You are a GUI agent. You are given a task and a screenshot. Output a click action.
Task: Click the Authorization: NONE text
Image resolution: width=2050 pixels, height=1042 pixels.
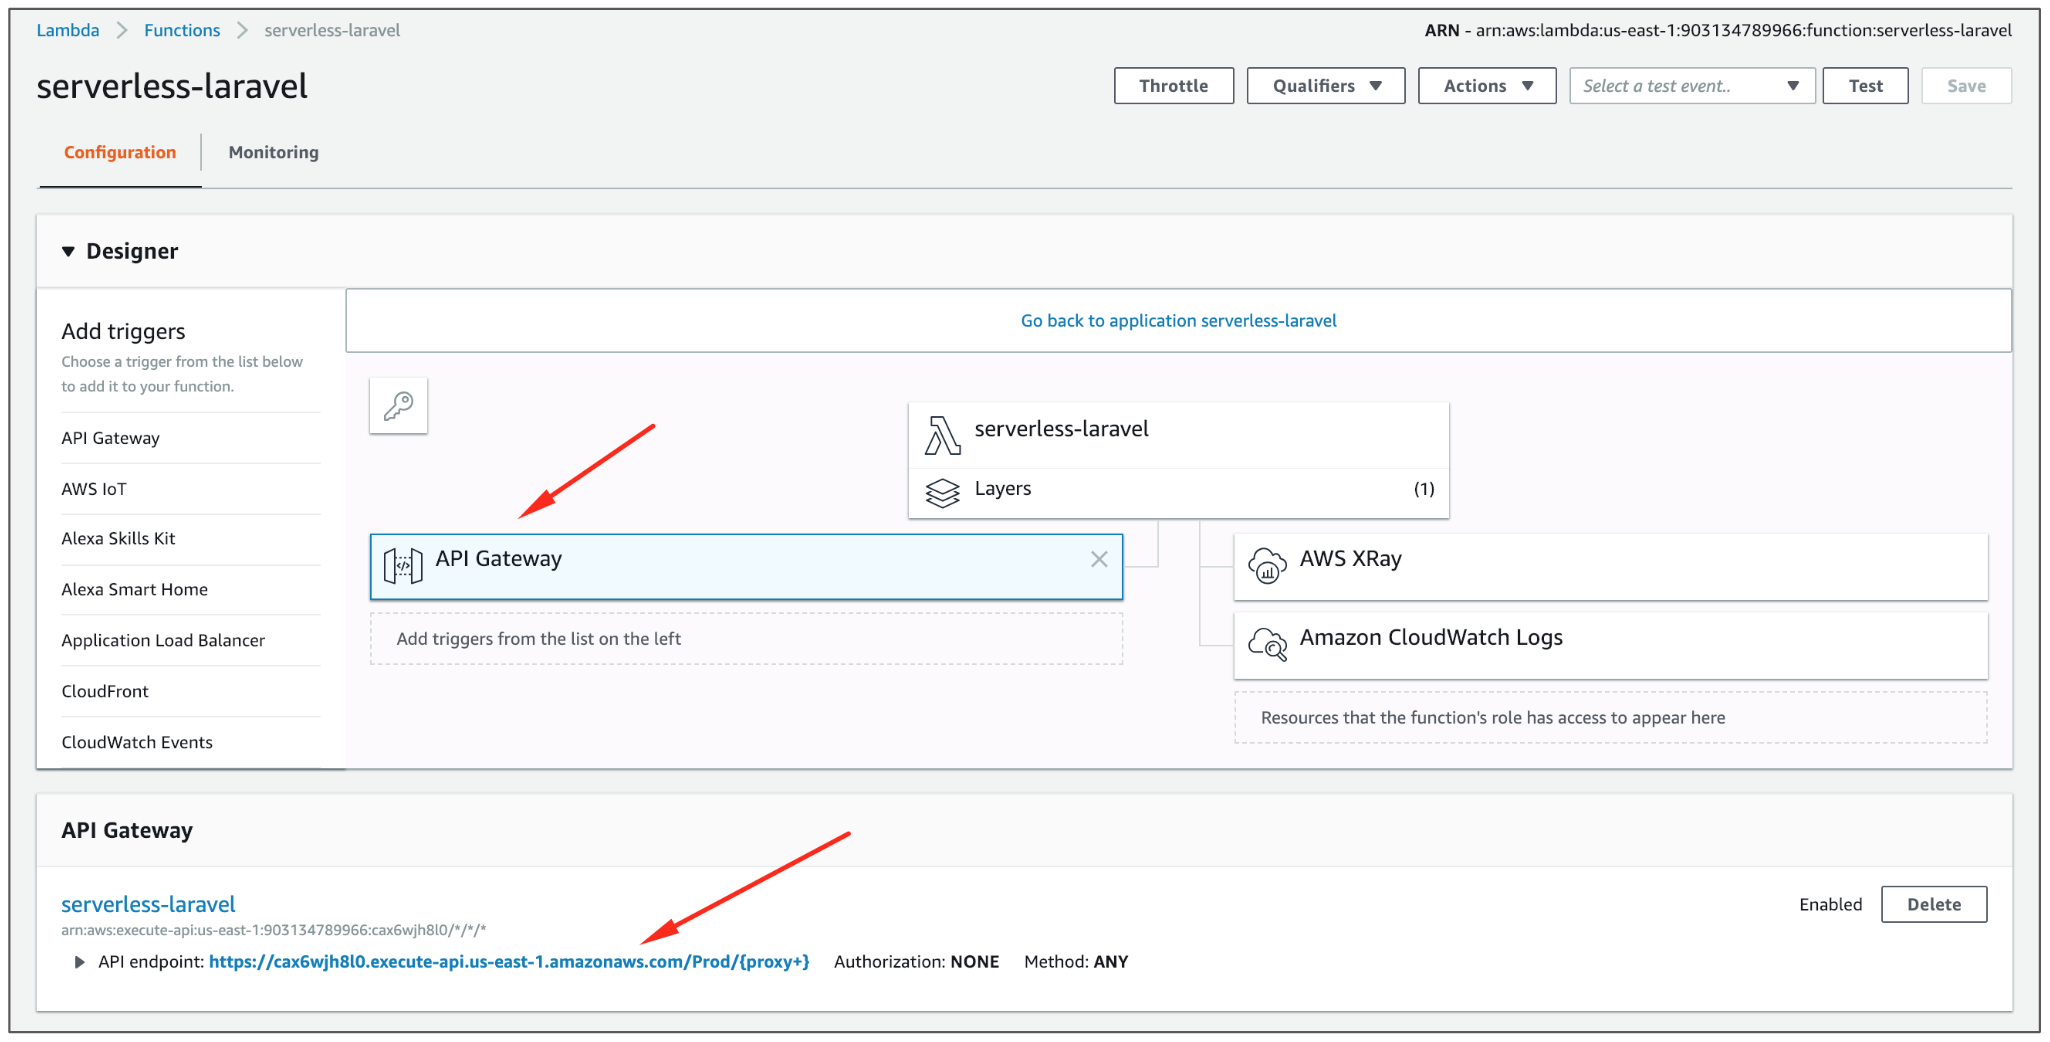(x=916, y=962)
